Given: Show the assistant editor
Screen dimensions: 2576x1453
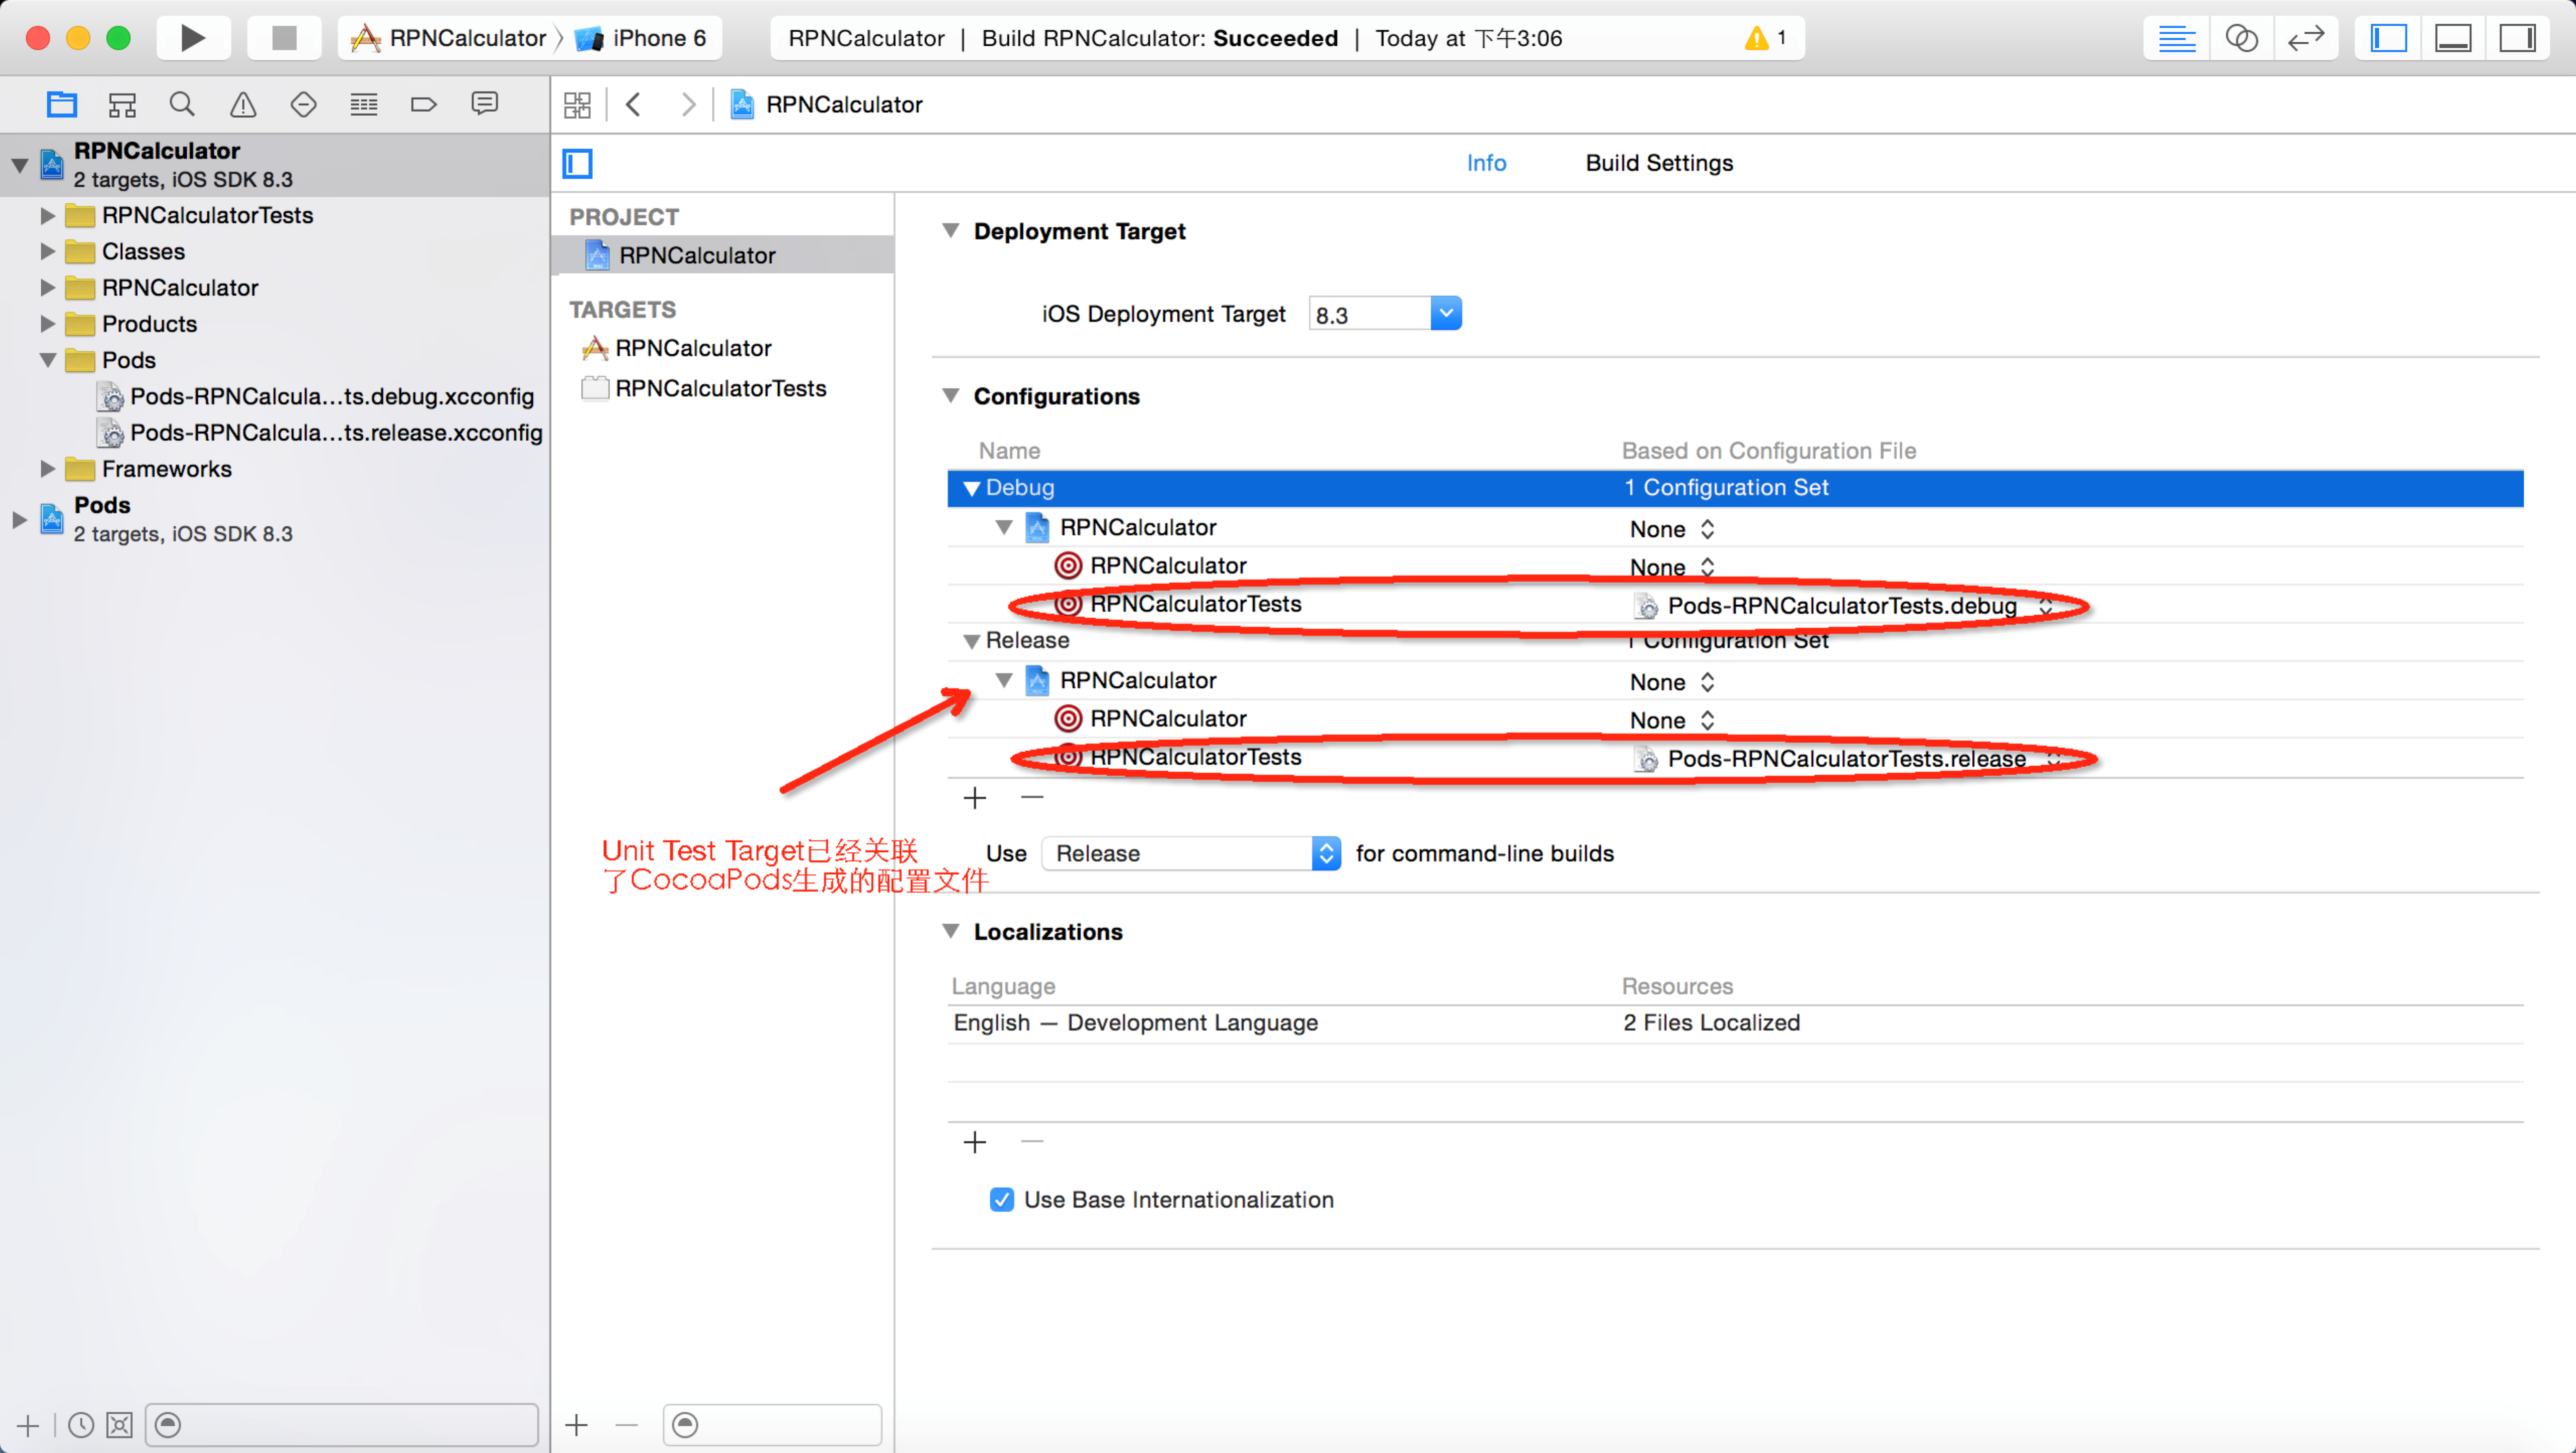Looking at the screenshot, I should pos(2241,38).
